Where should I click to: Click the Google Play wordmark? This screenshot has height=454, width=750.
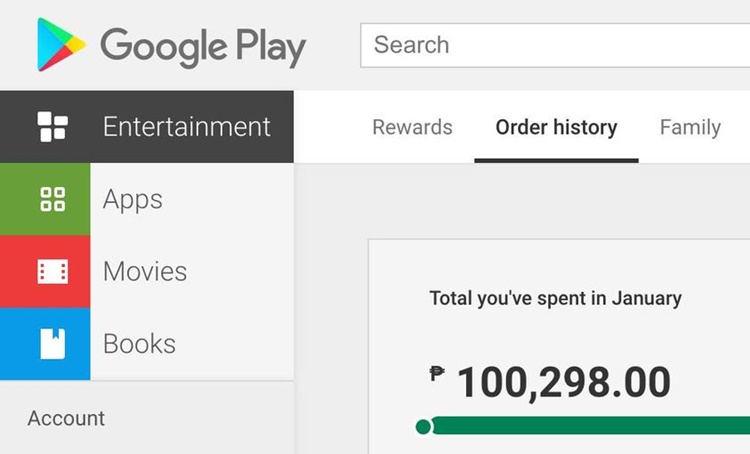click(203, 47)
